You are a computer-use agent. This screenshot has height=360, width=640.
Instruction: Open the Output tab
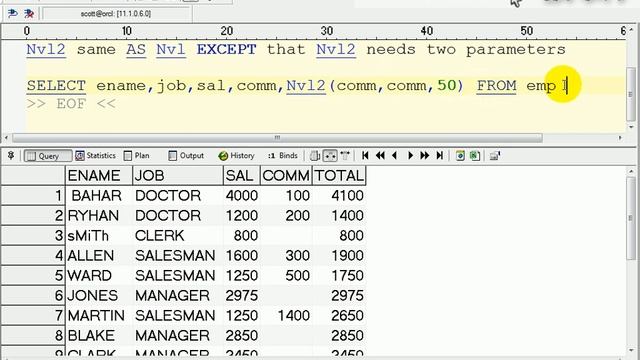186,156
